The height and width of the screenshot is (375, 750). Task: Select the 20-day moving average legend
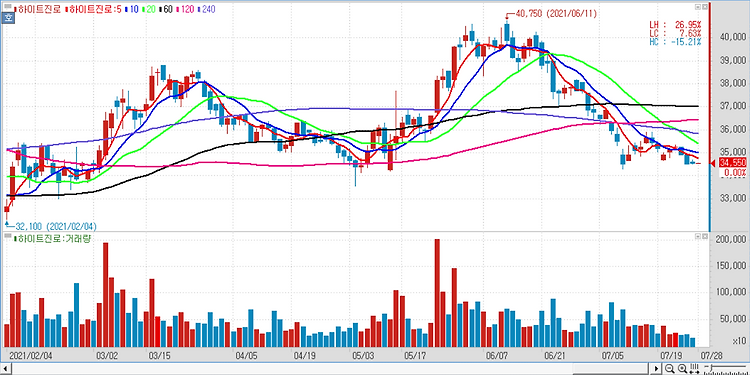click(149, 9)
